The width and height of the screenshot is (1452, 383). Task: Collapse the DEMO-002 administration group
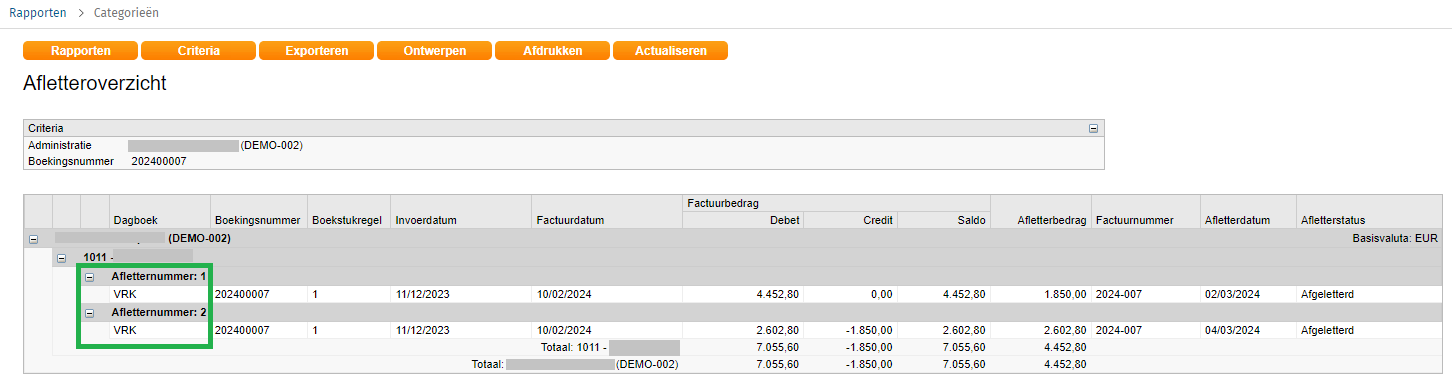coord(33,239)
